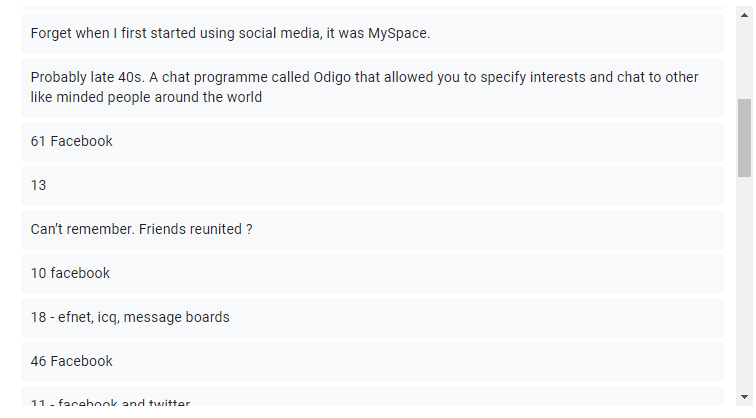This screenshot has height=418, width=756.
Task: Click the word 'MySpace' in the first response
Action: [x=397, y=33]
